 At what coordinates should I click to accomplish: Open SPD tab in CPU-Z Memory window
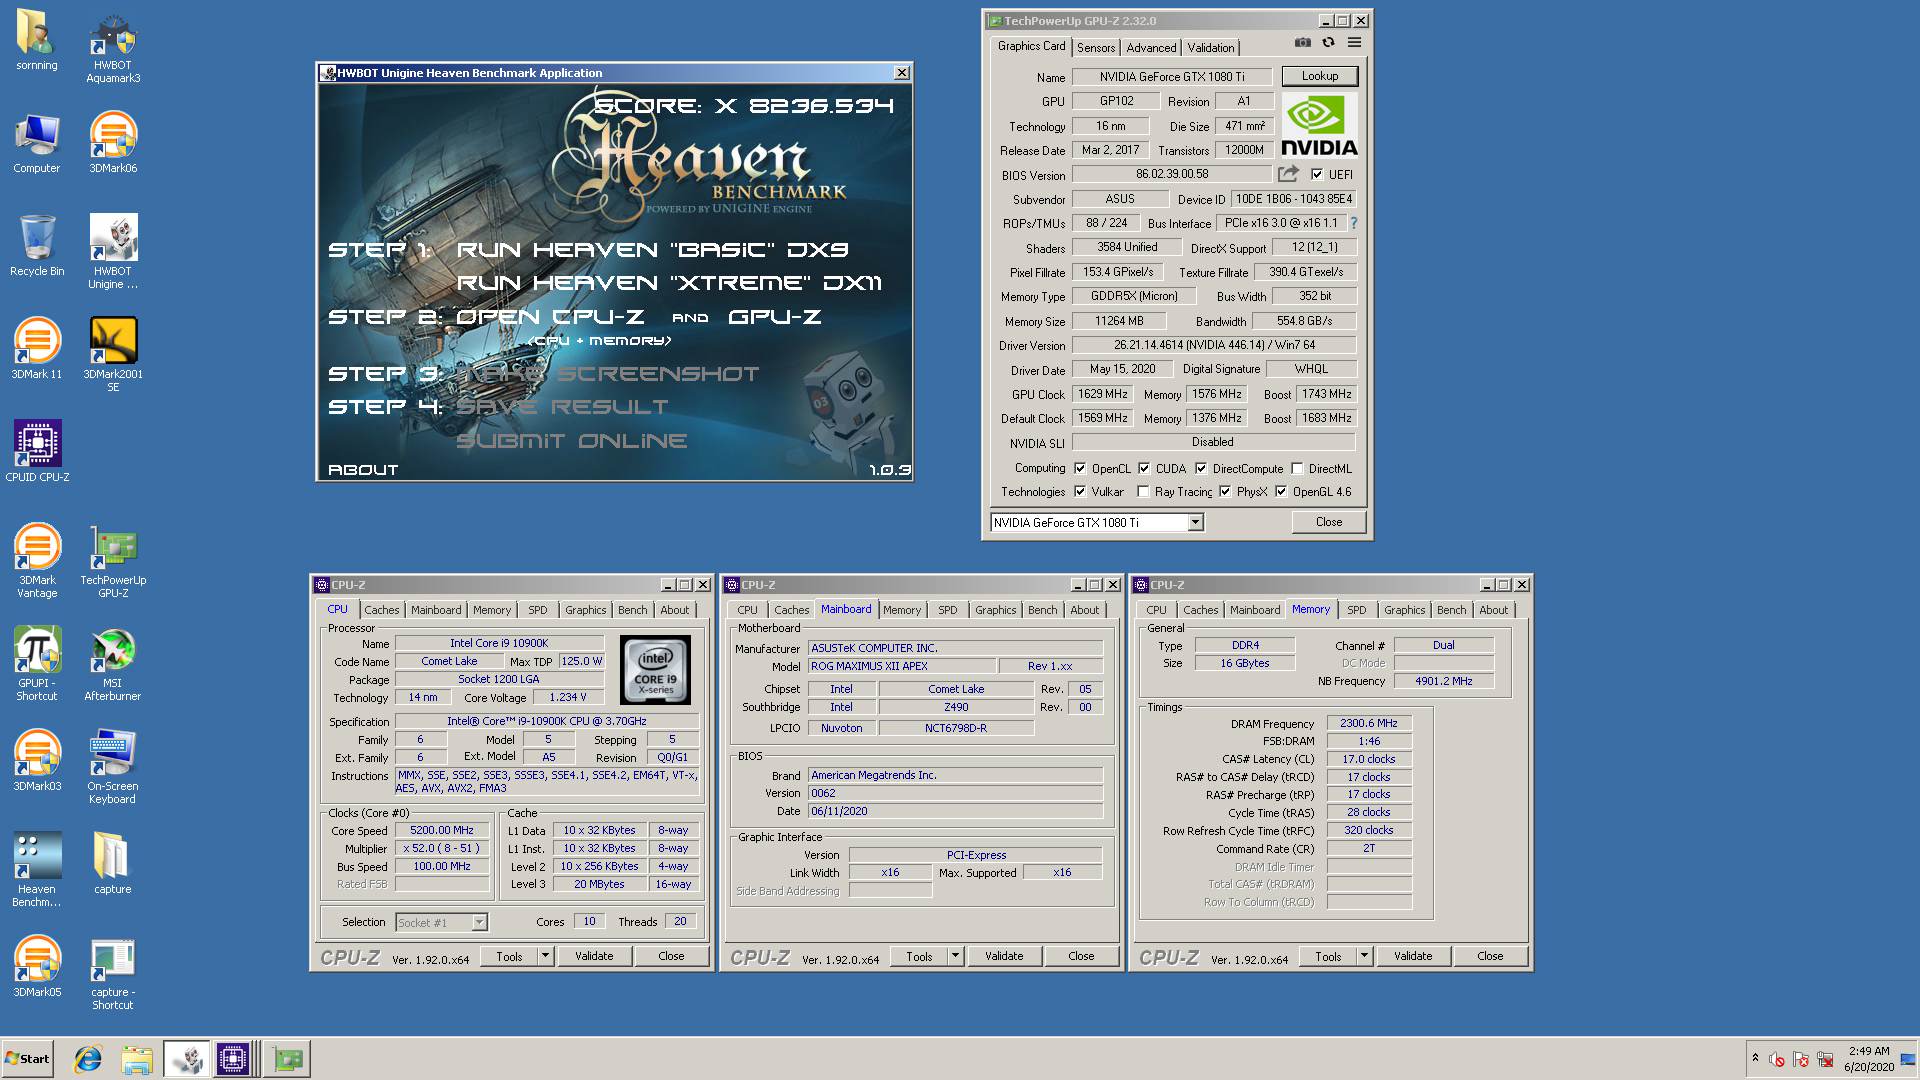coord(1356,610)
